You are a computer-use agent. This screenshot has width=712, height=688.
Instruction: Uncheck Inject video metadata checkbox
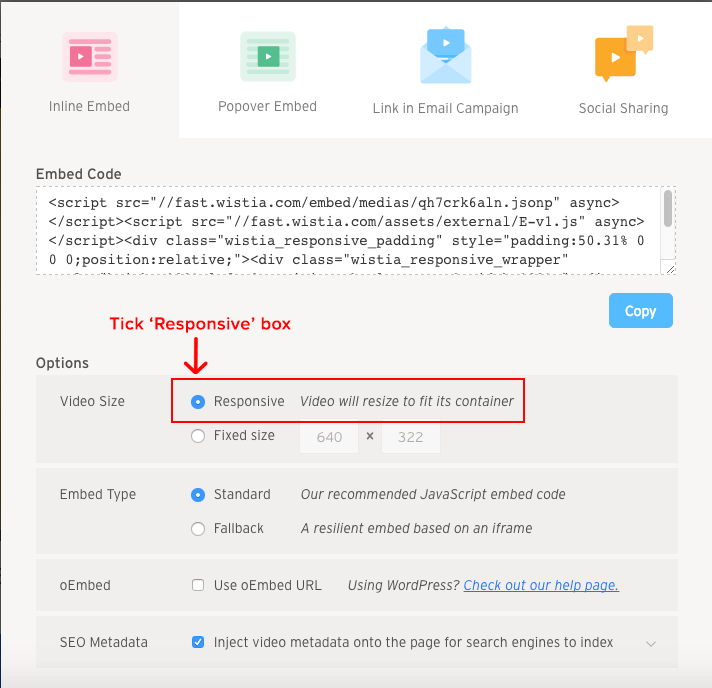(x=198, y=642)
